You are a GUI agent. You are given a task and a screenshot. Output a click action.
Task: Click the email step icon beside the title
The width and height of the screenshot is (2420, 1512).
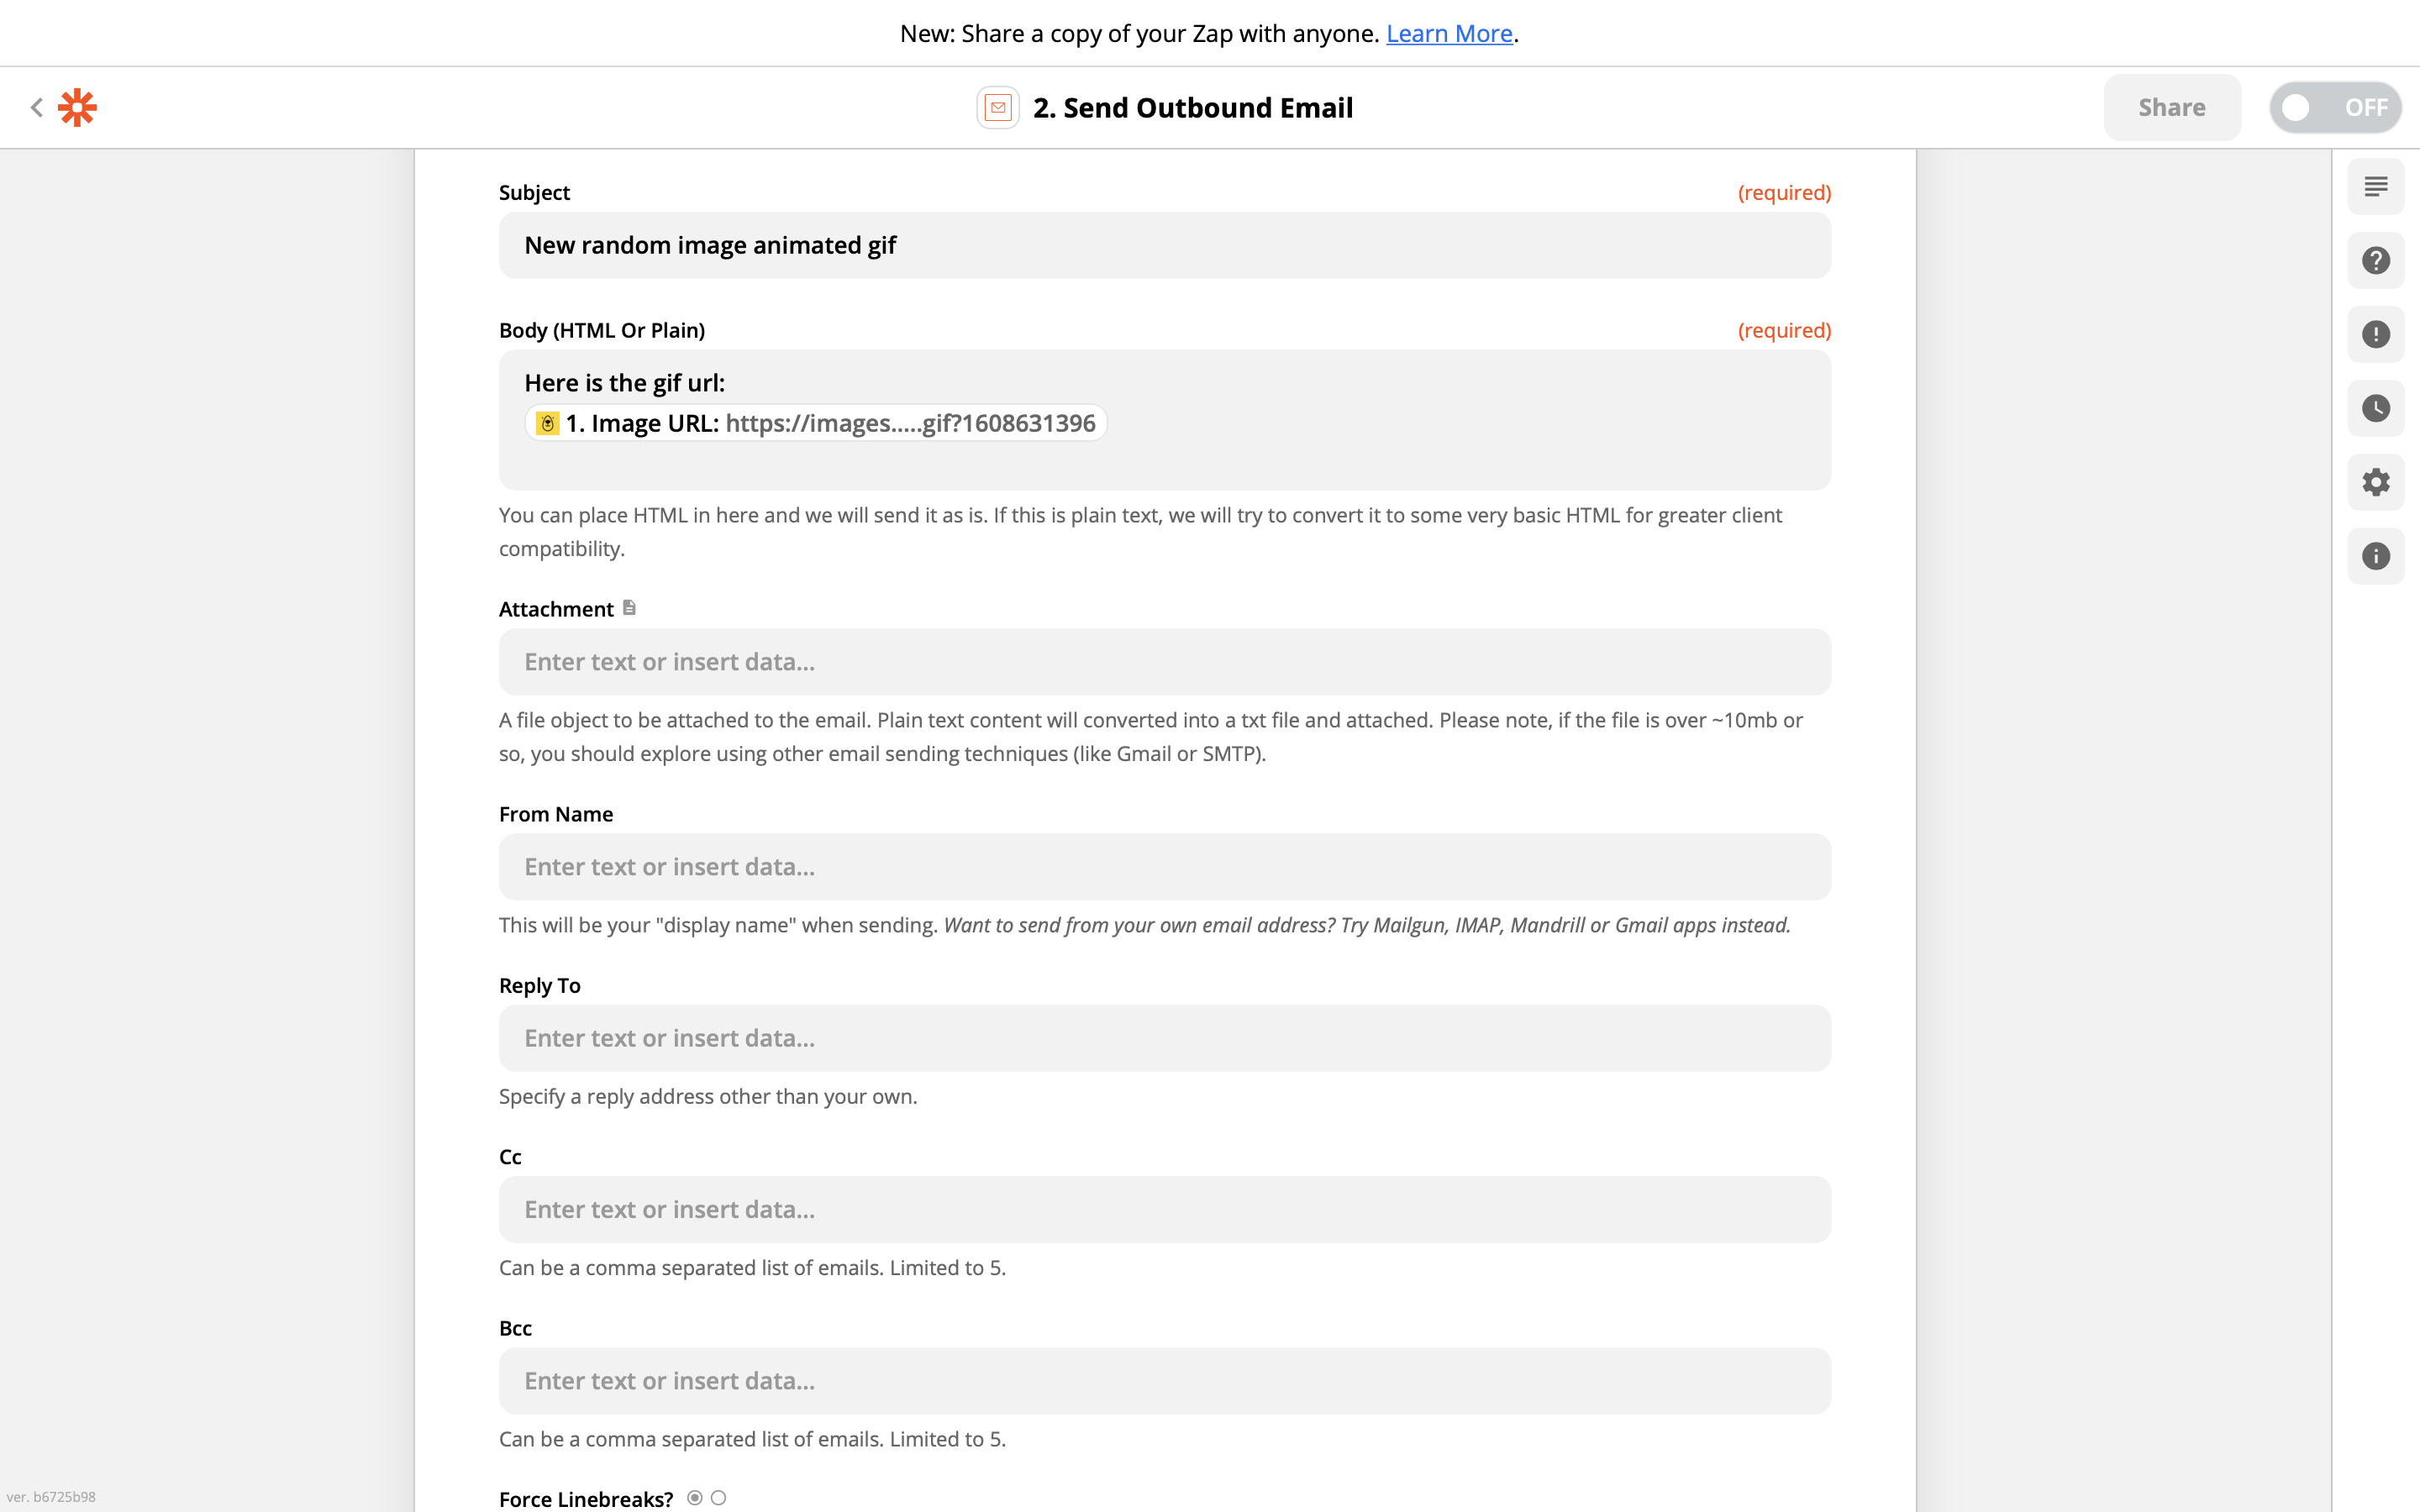coord(997,107)
